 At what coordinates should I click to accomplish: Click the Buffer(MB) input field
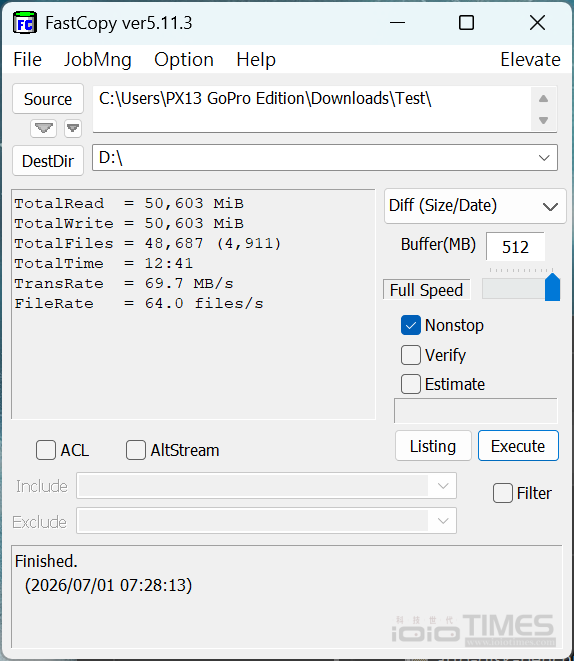click(x=515, y=247)
